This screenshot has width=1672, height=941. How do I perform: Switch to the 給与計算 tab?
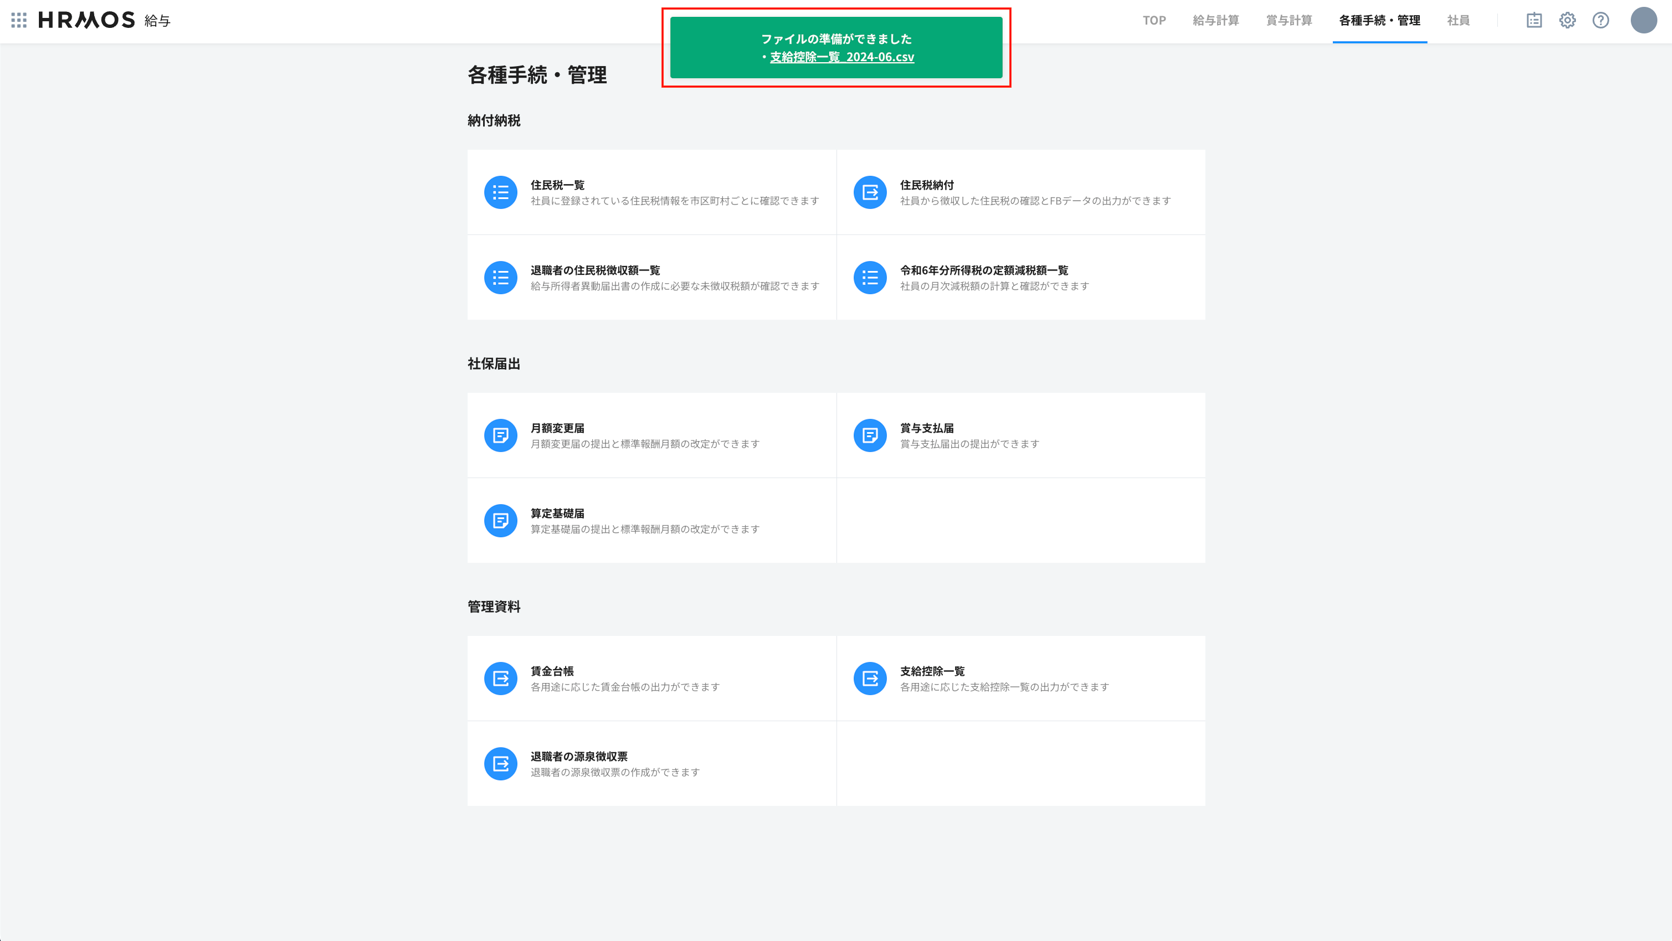pyautogui.click(x=1215, y=20)
